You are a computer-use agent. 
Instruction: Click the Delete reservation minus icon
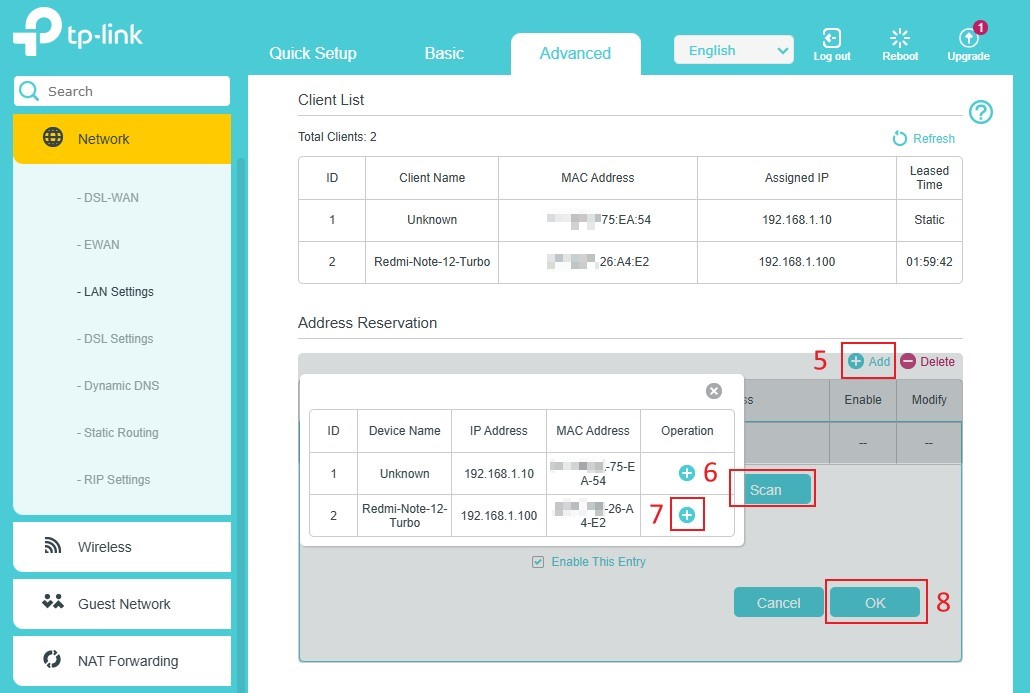[x=908, y=362]
